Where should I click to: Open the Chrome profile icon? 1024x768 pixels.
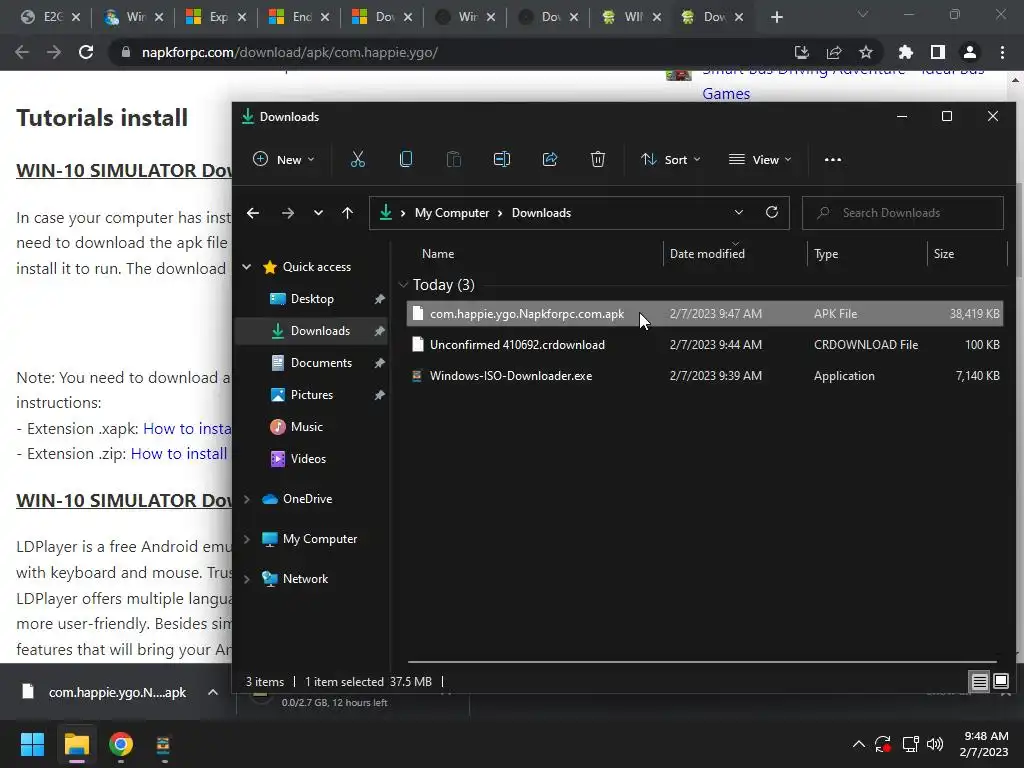tap(970, 52)
